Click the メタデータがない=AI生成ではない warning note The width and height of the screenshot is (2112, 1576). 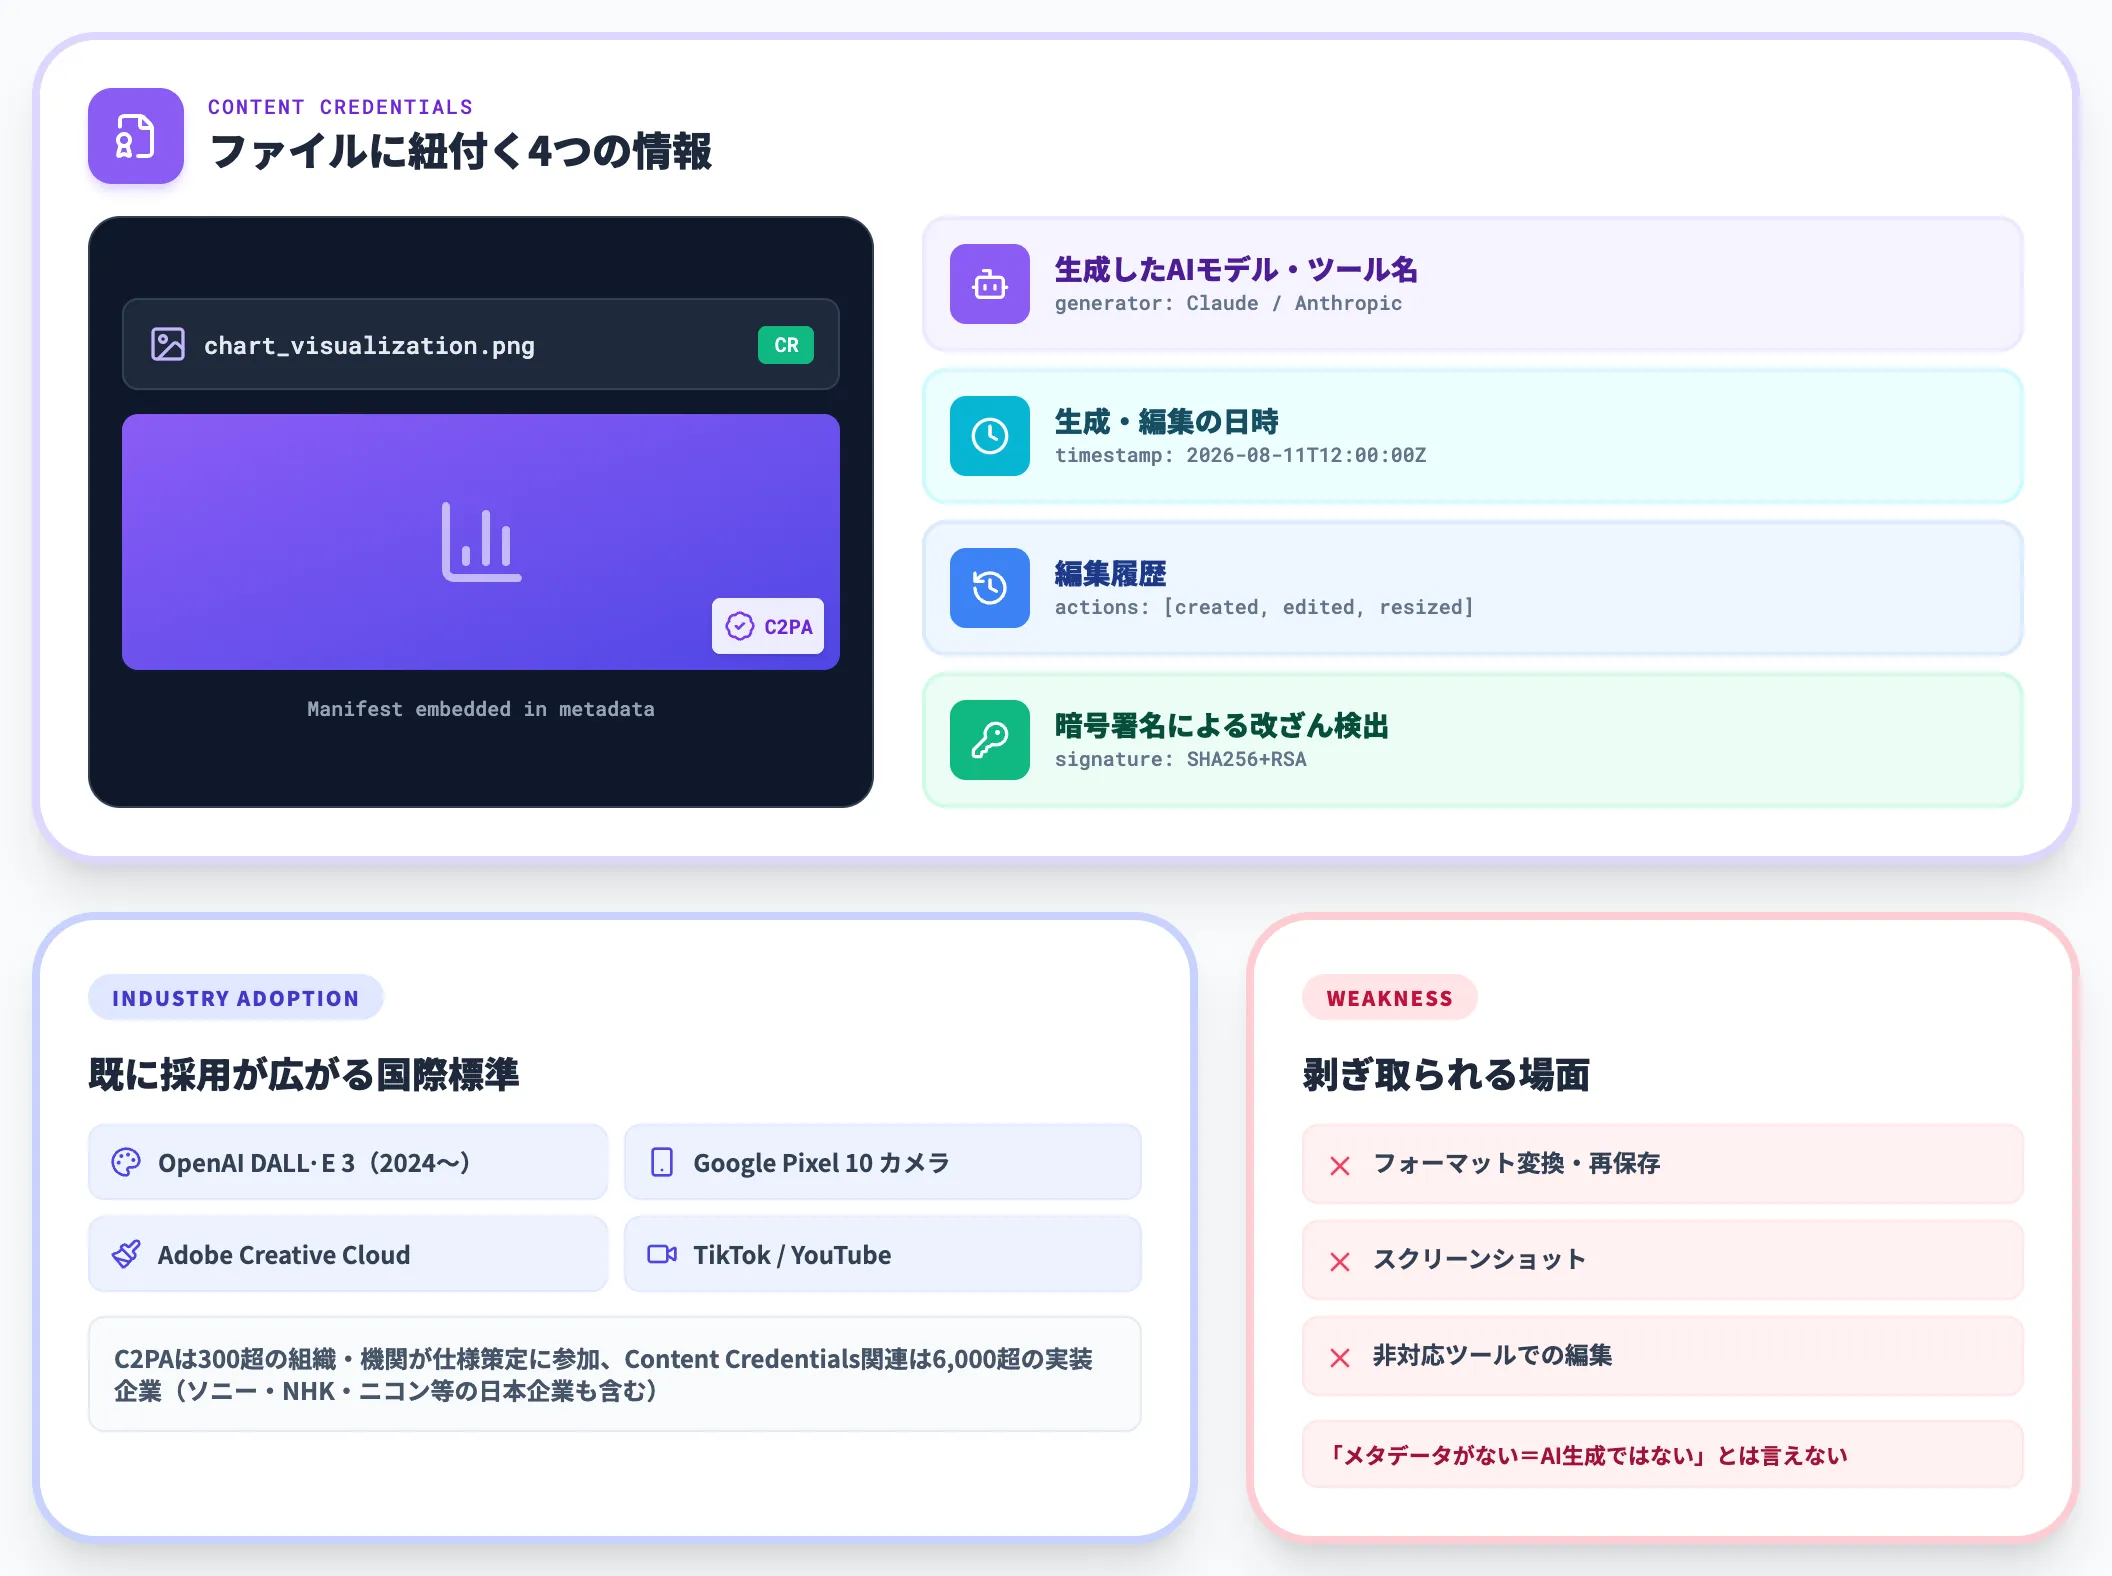coord(1663,1454)
